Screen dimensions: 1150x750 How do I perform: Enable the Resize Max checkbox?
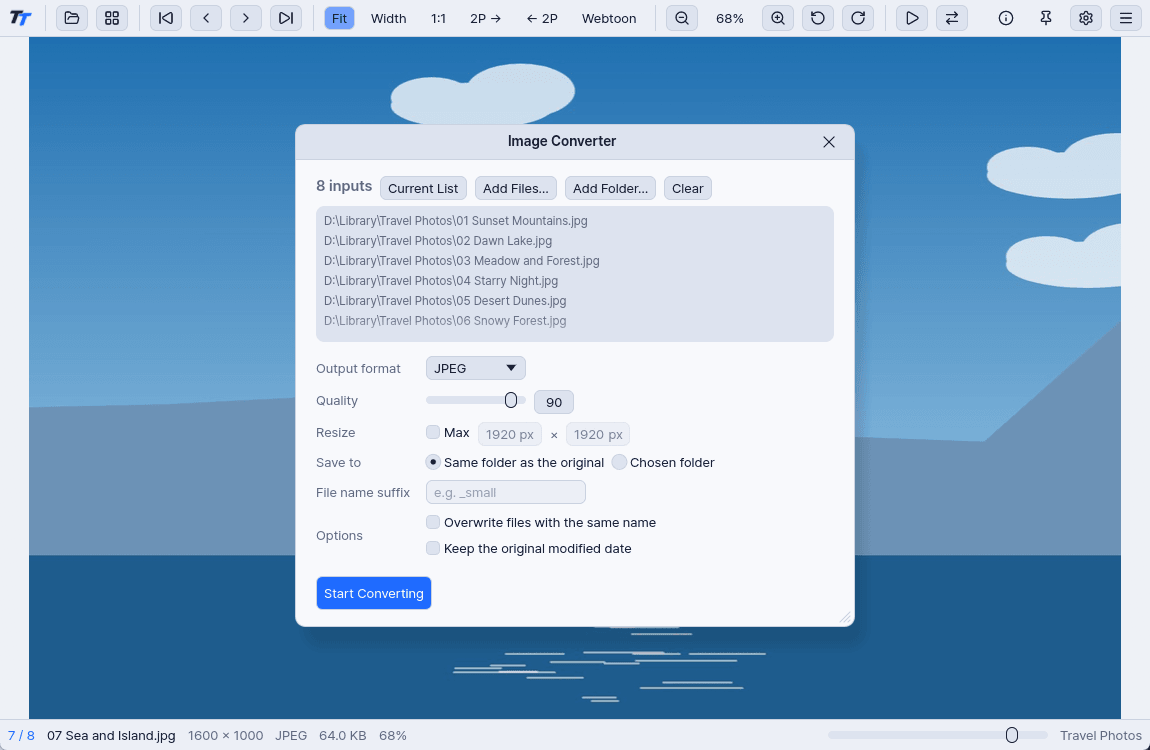point(433,433)
